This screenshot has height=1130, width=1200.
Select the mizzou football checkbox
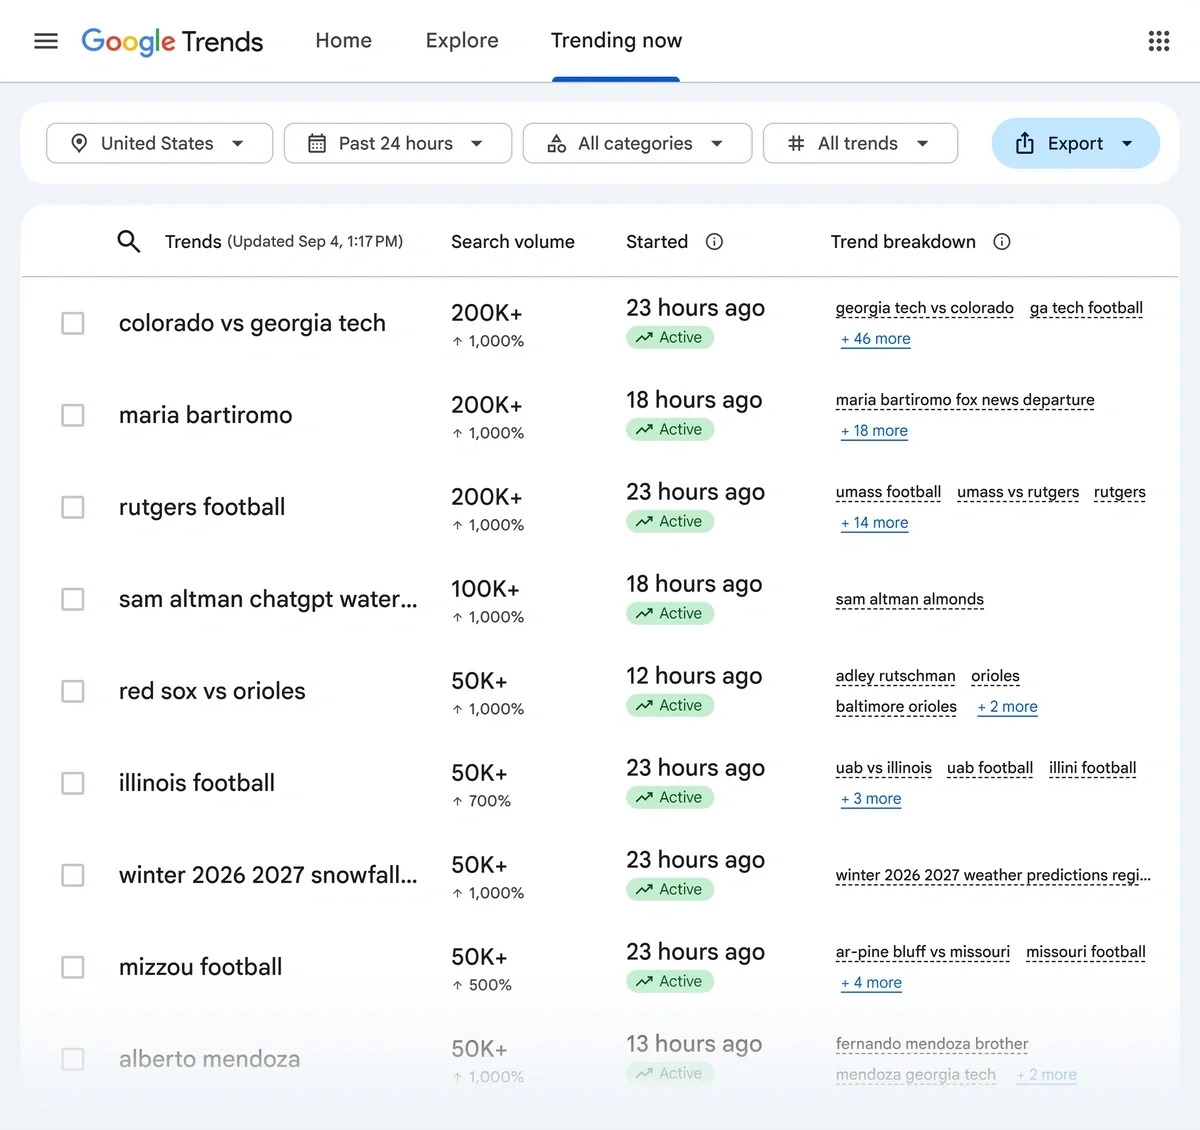[x=73, y=967]
